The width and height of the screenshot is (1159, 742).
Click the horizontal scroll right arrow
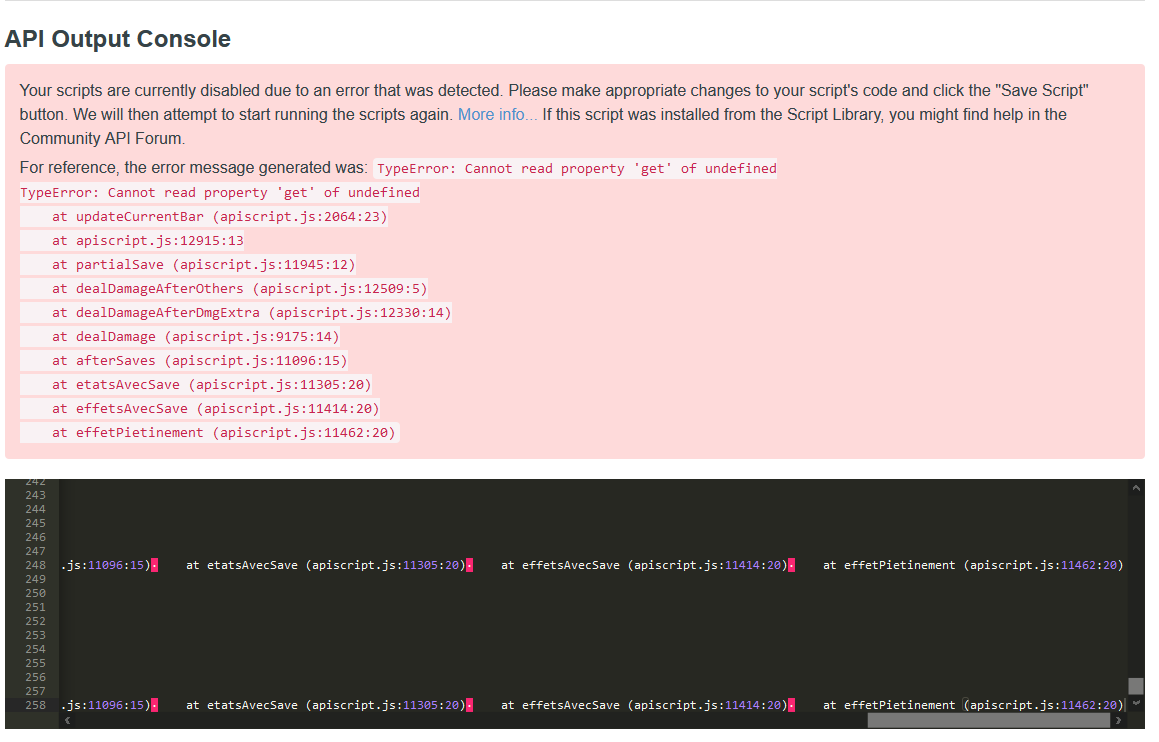pos(1118,720)
